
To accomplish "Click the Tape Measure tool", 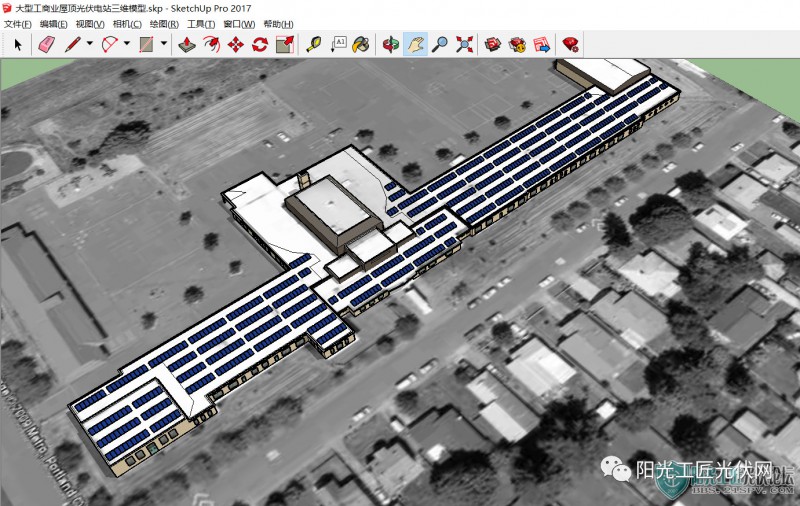I will coord(313,44).
